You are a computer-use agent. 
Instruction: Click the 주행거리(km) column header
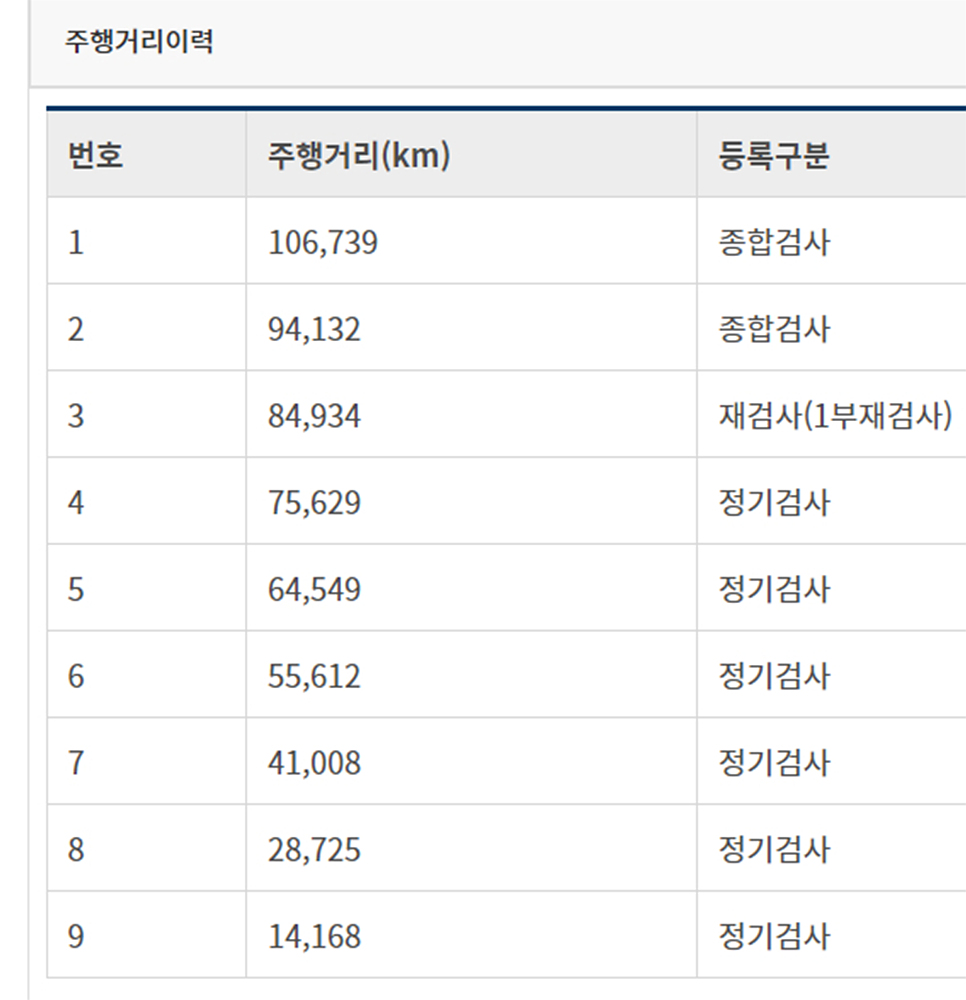point(359,156)
